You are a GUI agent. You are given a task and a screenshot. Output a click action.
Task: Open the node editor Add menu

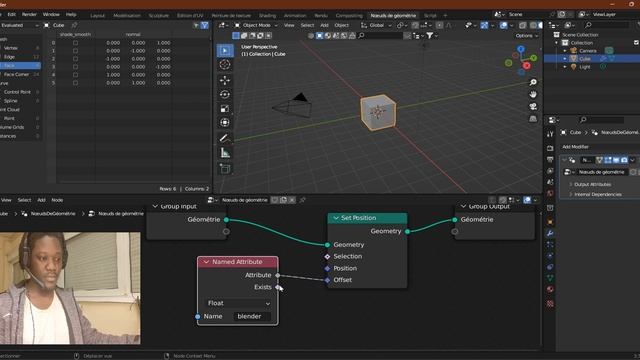coord(41,200)
